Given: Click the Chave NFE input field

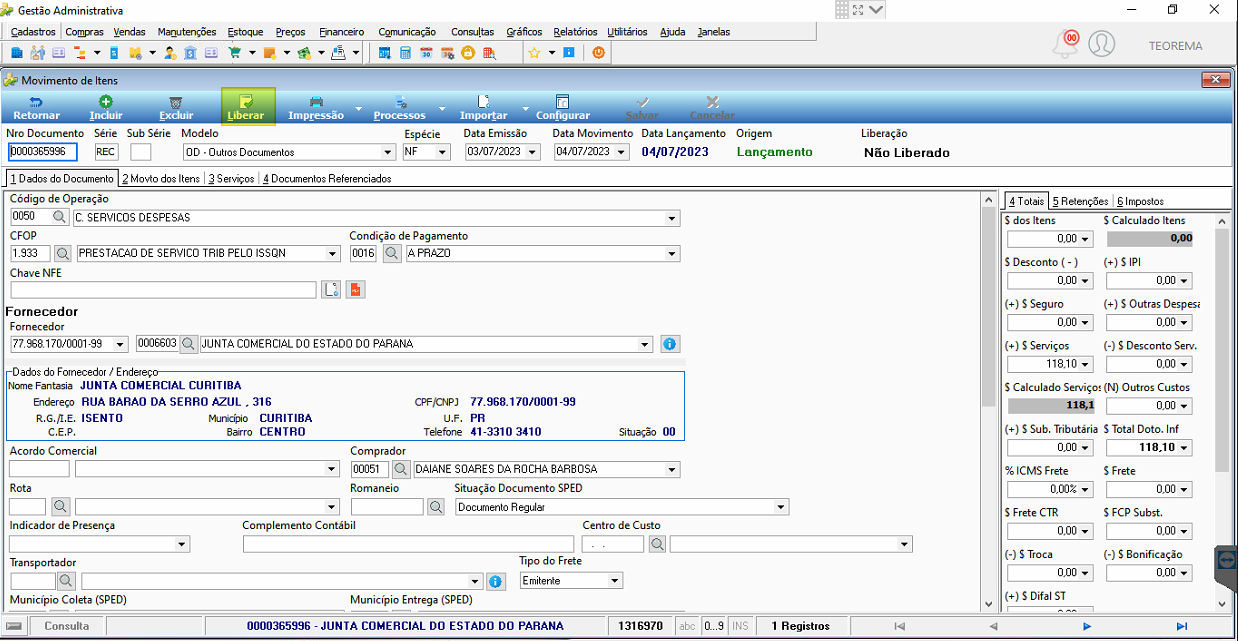Looking at the screenshot, I should point(163,290).
